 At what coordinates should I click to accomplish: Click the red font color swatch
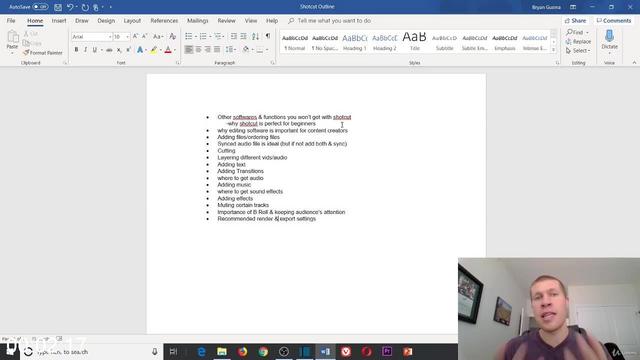click(168, 50)
